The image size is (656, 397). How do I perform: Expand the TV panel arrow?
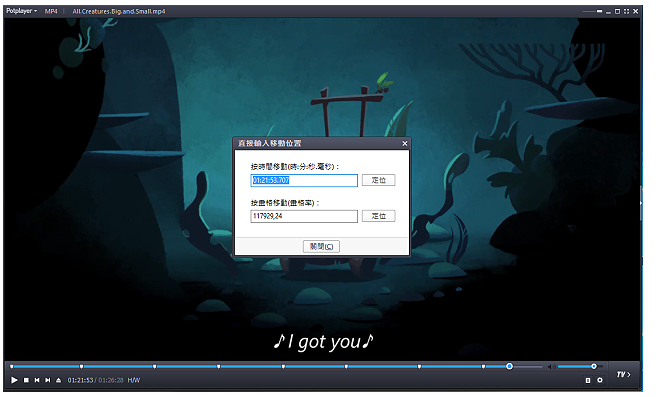(623, 374)
